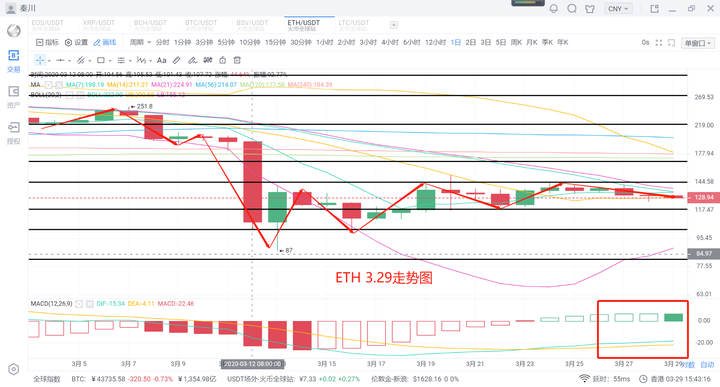Click the 全球指数 status bar label

[x=47, y=379]
